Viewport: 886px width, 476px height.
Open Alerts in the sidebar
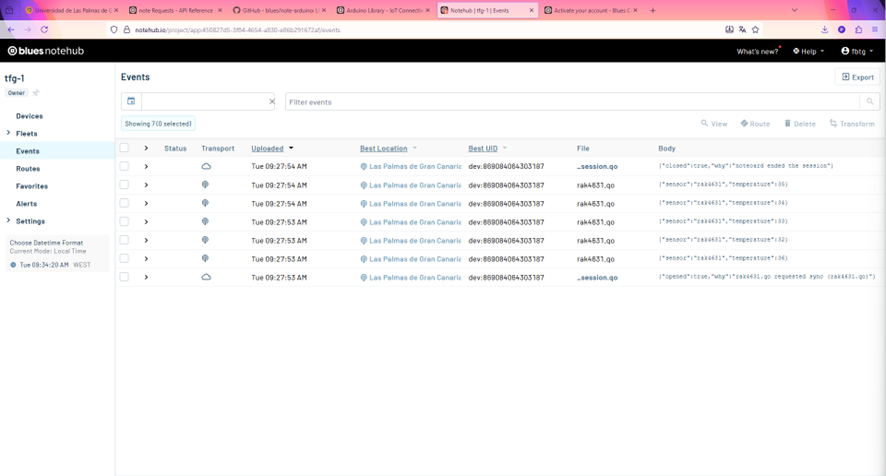[26, 204]
